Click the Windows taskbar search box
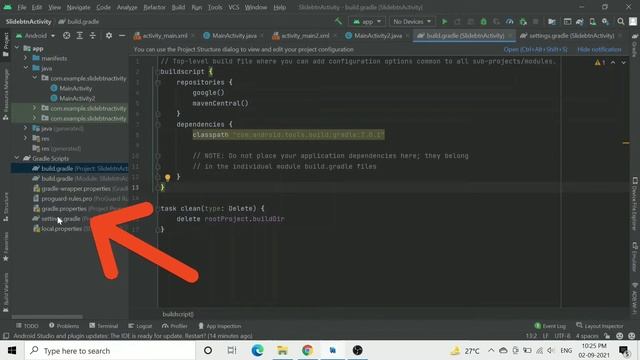 (x=110, y=350)
